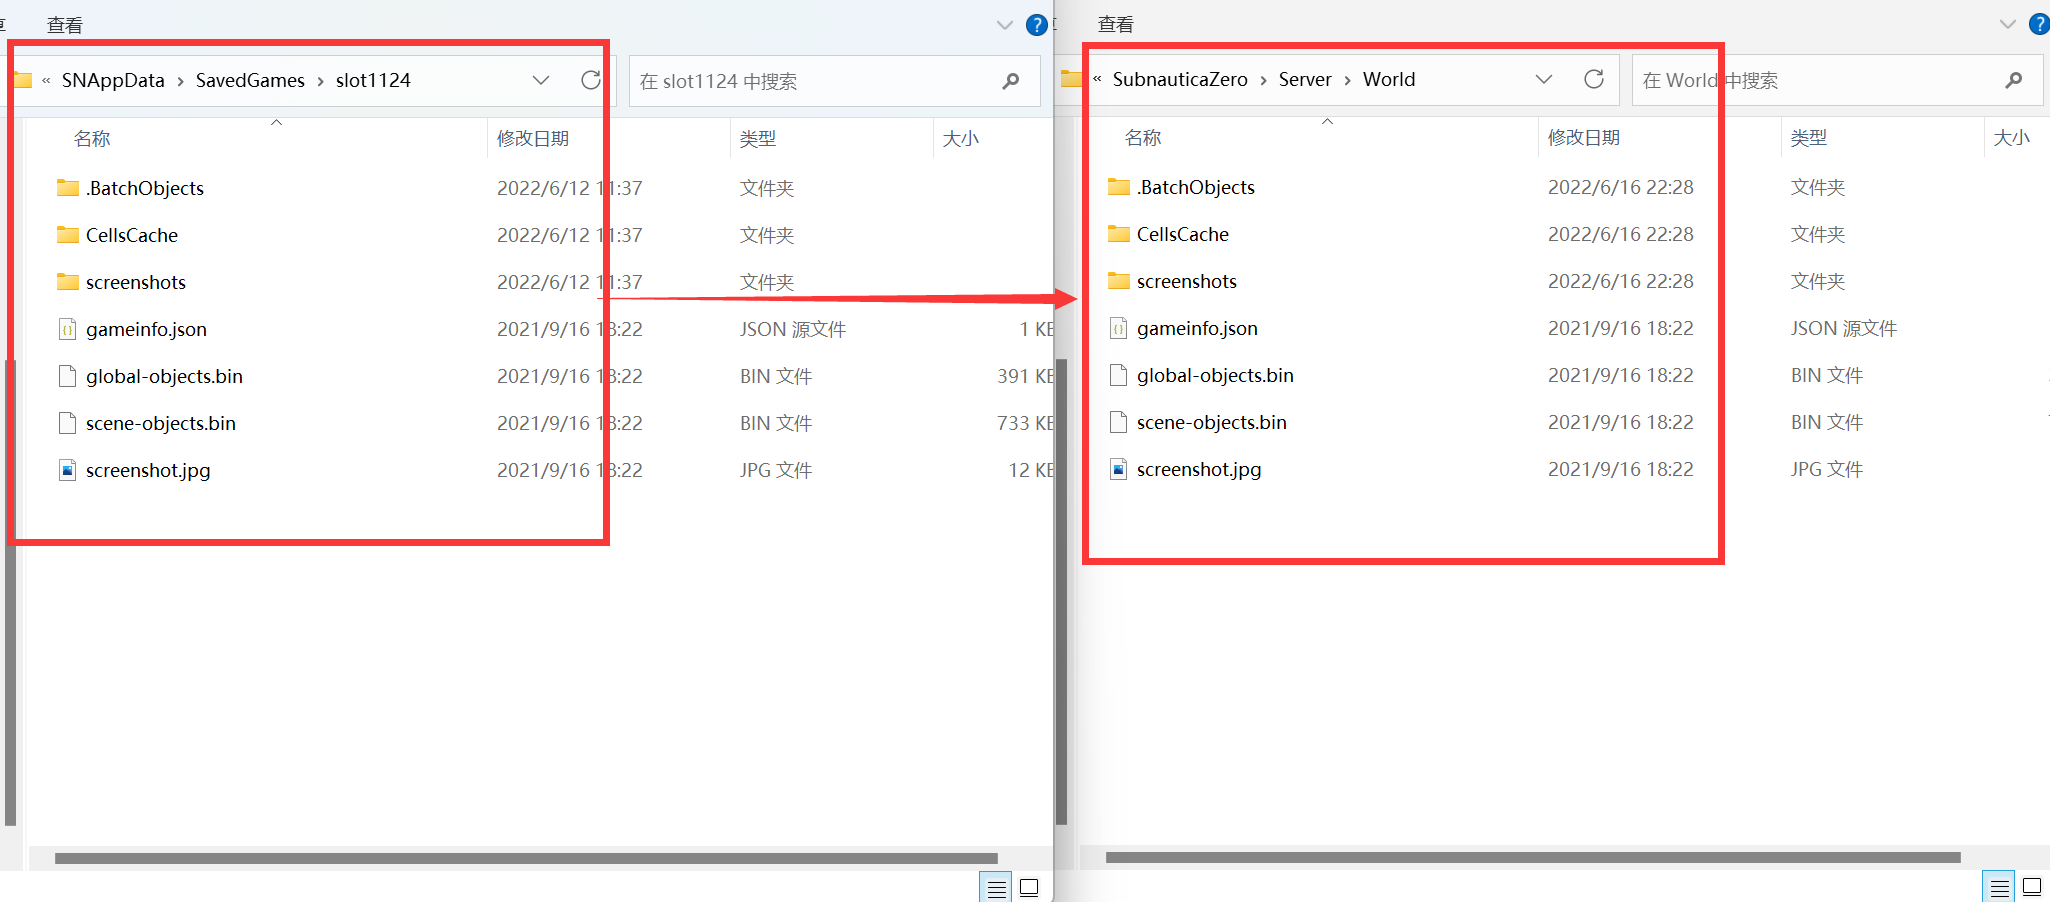Sort by 类型 column in World window
The width and height of the screenshot is (2050, 902).
(1809, 138)
